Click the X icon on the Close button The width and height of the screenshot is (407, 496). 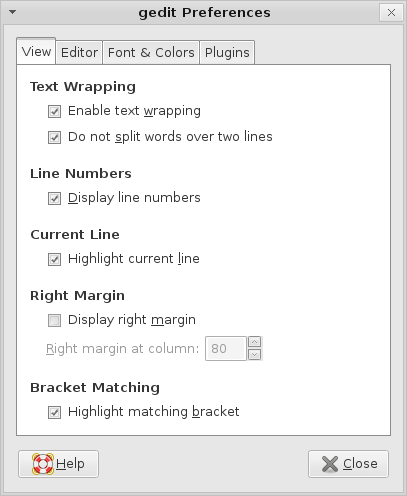(330, 464)
